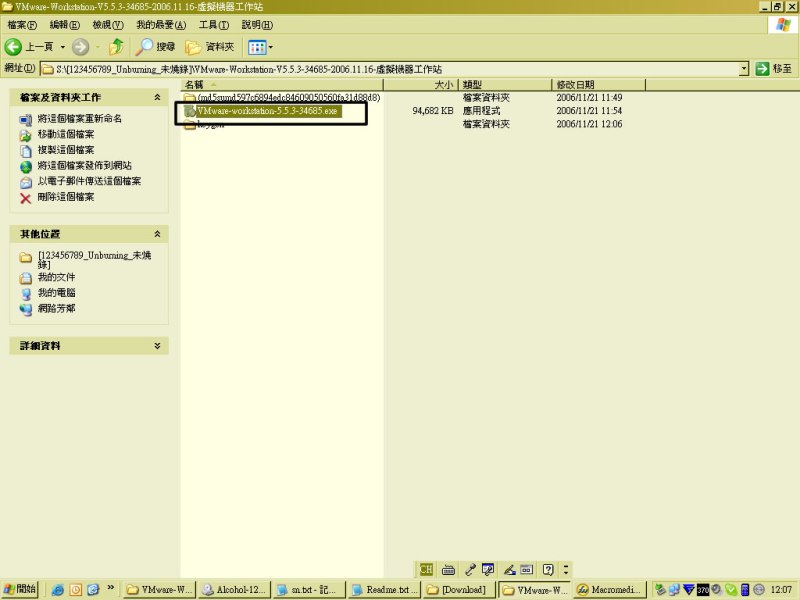
Task: Sort files by 名稱 column
Action: click(x=282, y=85)
